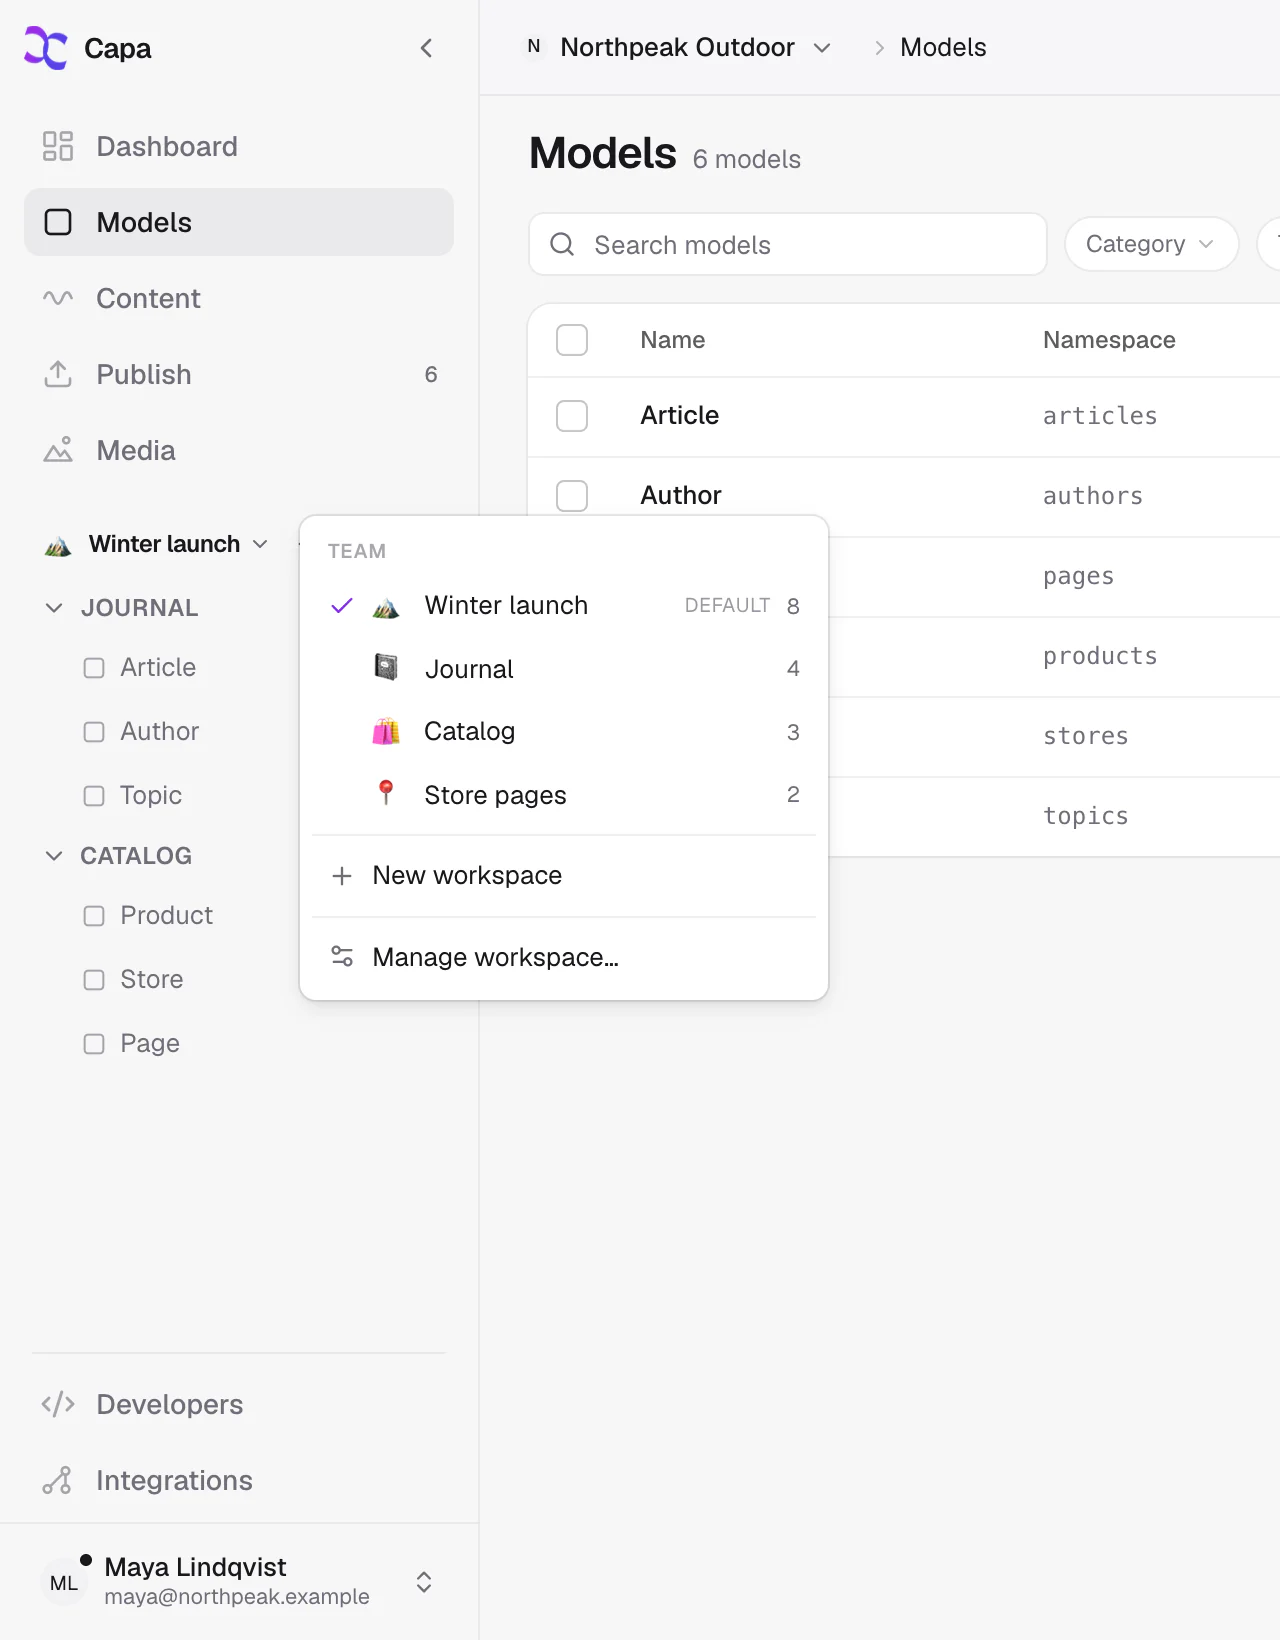Viewport: 1280px width, 1640px height.
Task: Click the Store pages pin icon
Action: pyautogui.click(x=386, y=793)
